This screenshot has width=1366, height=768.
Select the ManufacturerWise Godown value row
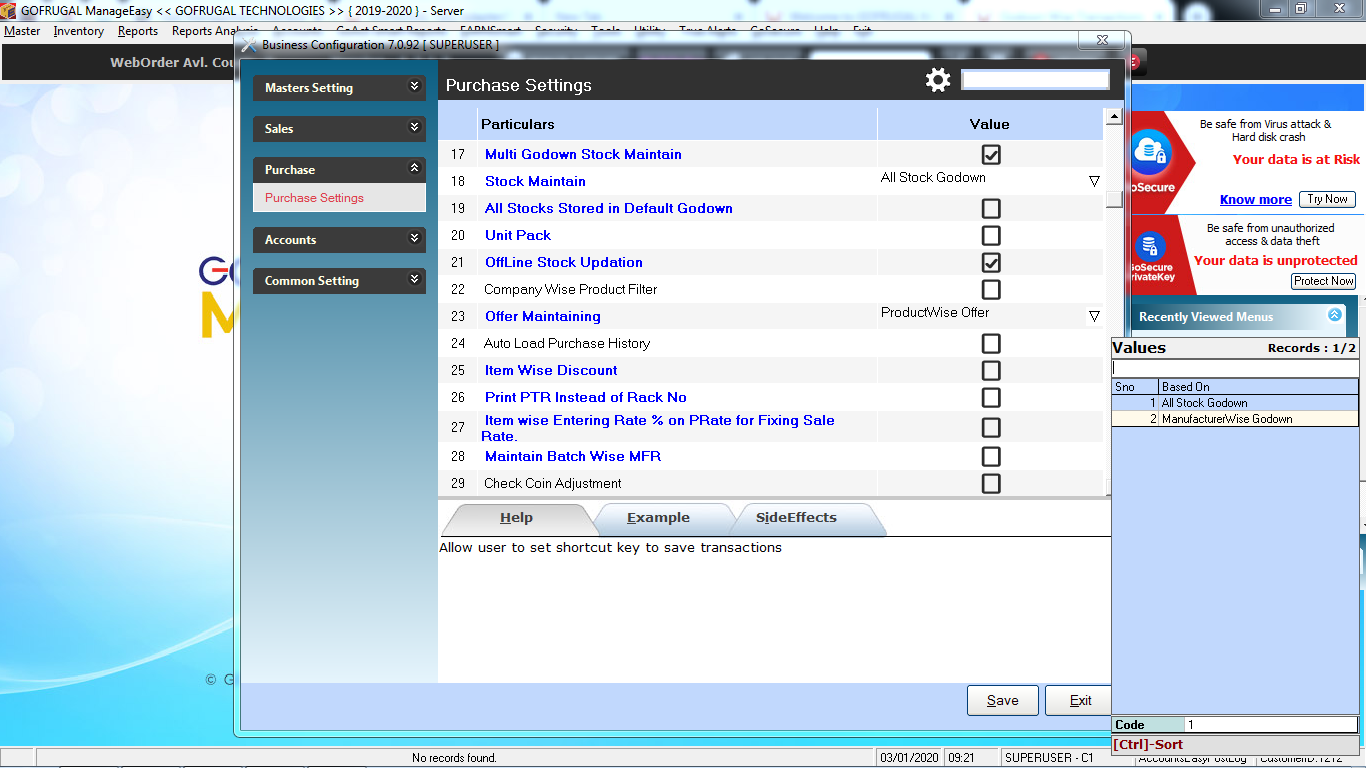[1235, 419]
